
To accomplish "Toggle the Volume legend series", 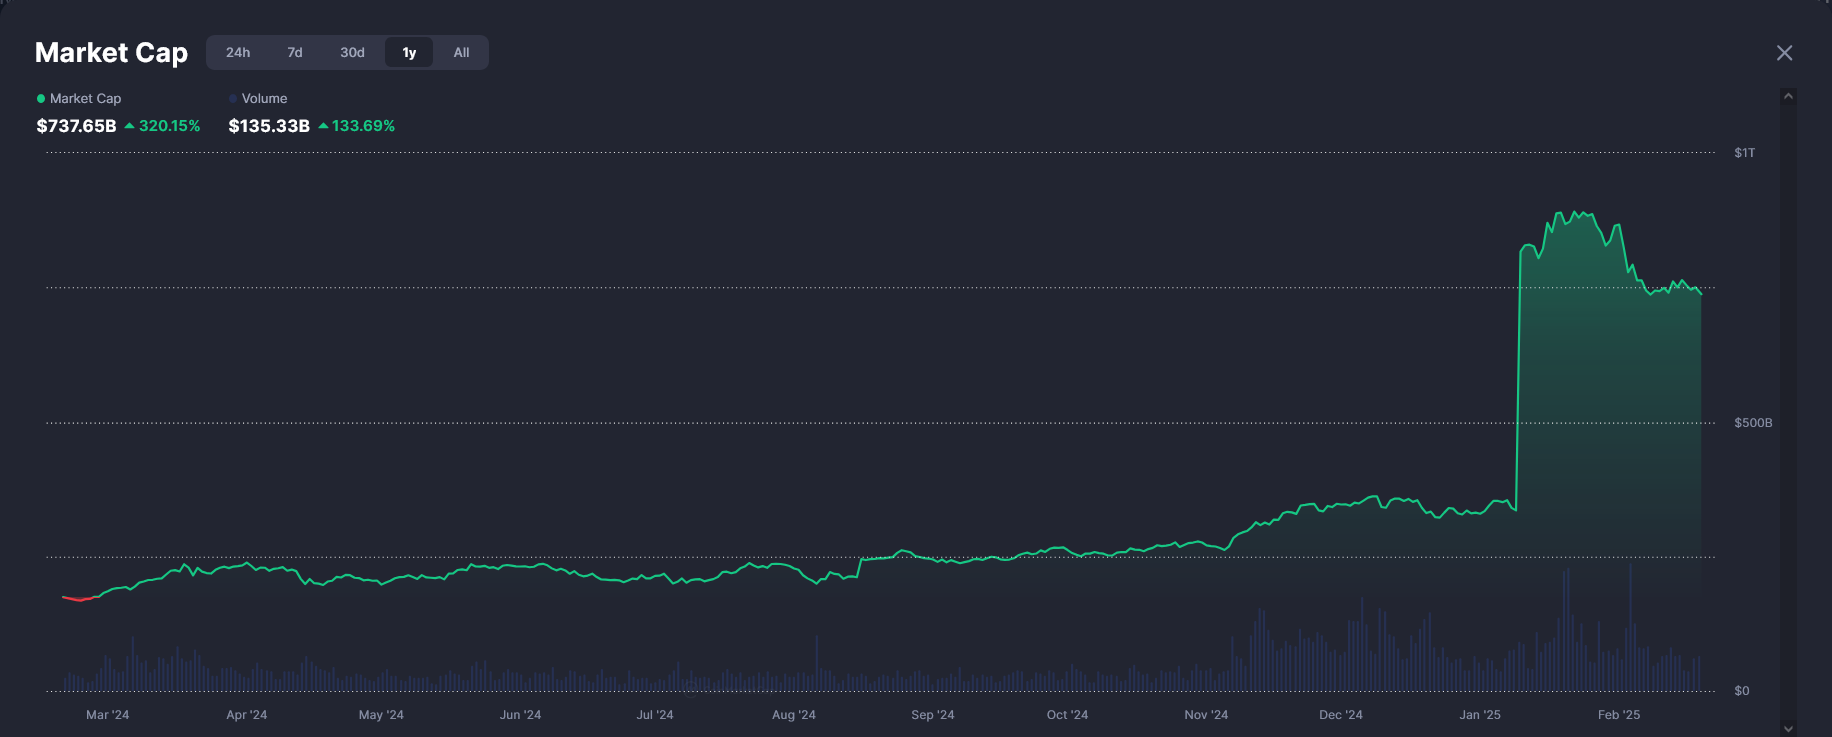I will [x=258, y=99].
